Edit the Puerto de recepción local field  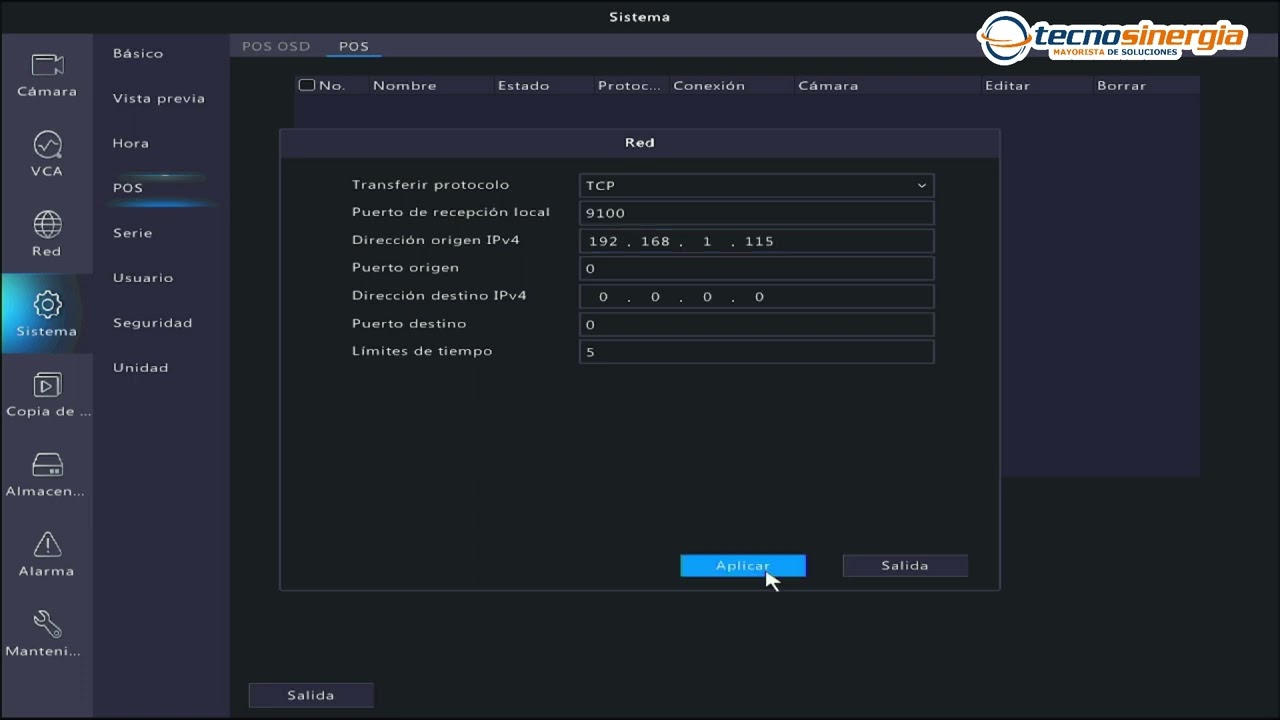[x=756, y=213]
